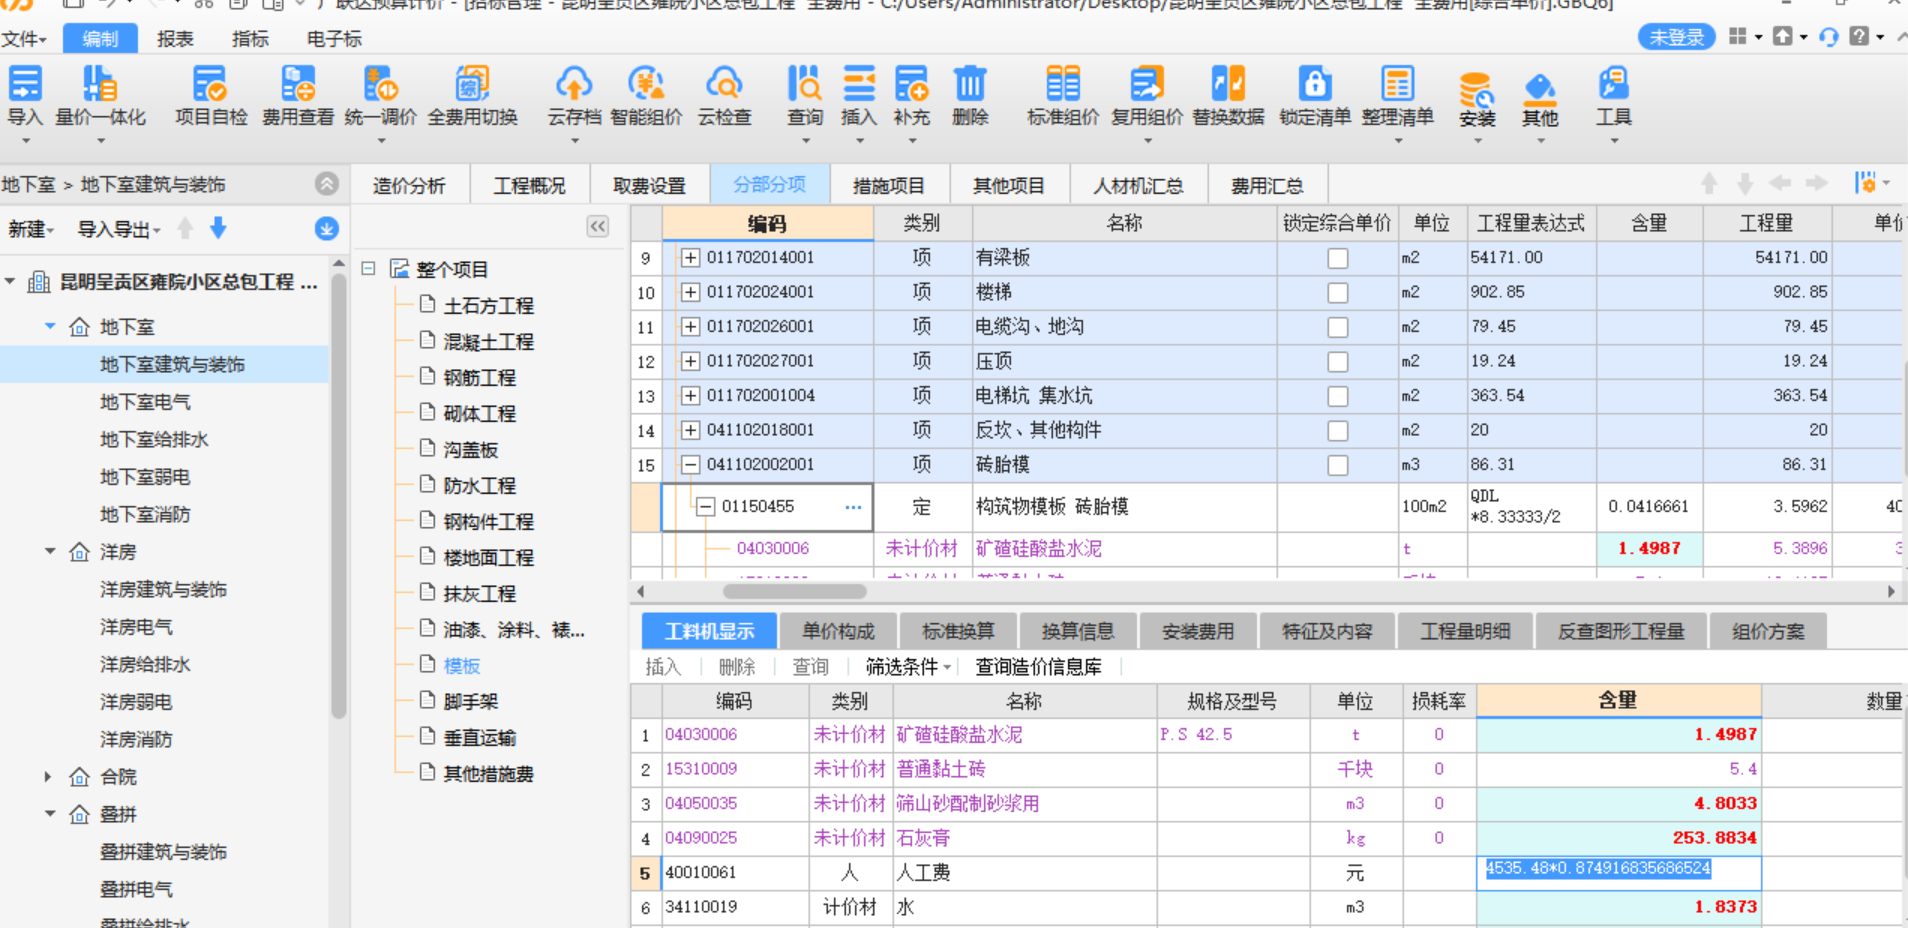Click the 人工费 含量 formula input field
This screenshot has height=928, width=1908.
pyautogui.click(x=1618, y=872)
